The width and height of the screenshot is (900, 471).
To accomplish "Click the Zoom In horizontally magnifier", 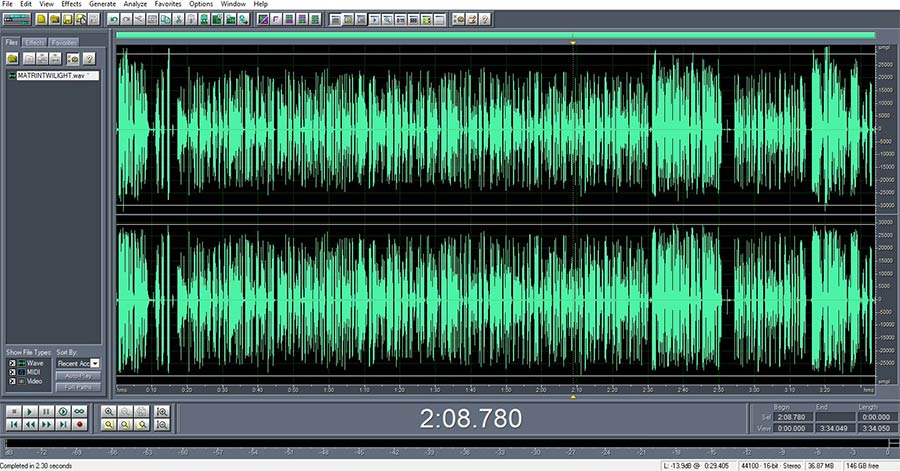I will pyautogui.click(x=108, y=411).
